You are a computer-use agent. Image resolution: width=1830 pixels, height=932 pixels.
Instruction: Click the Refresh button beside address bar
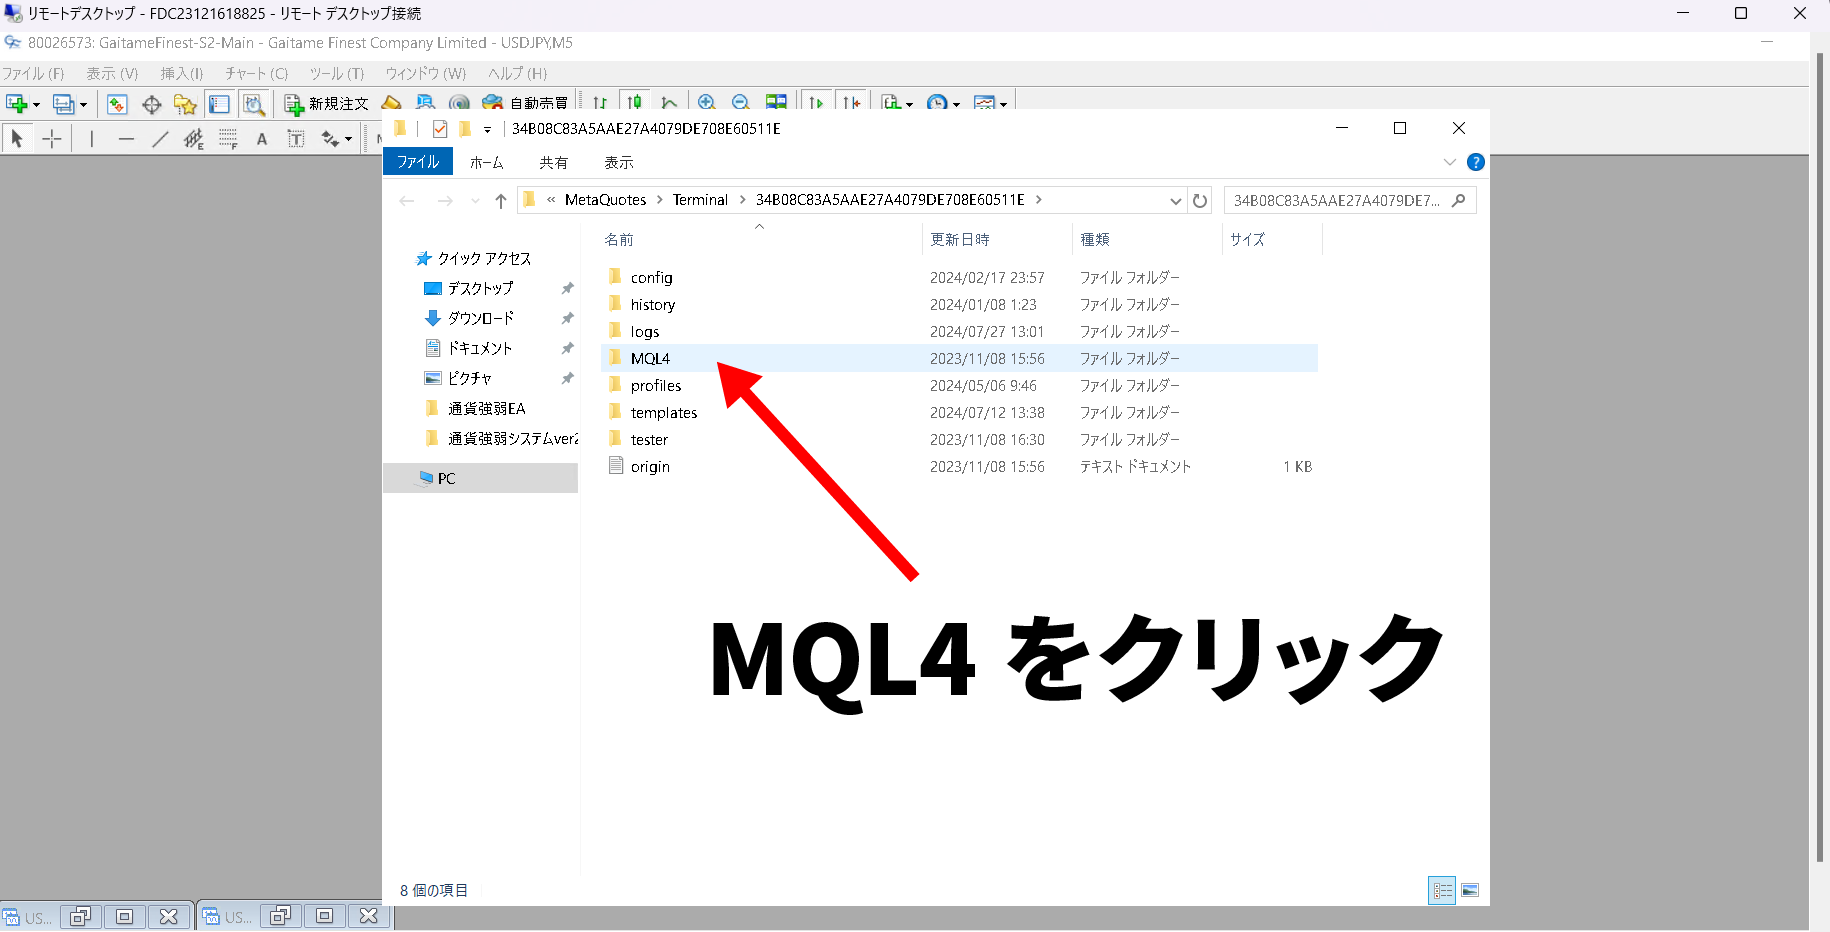click(1200, 201)
